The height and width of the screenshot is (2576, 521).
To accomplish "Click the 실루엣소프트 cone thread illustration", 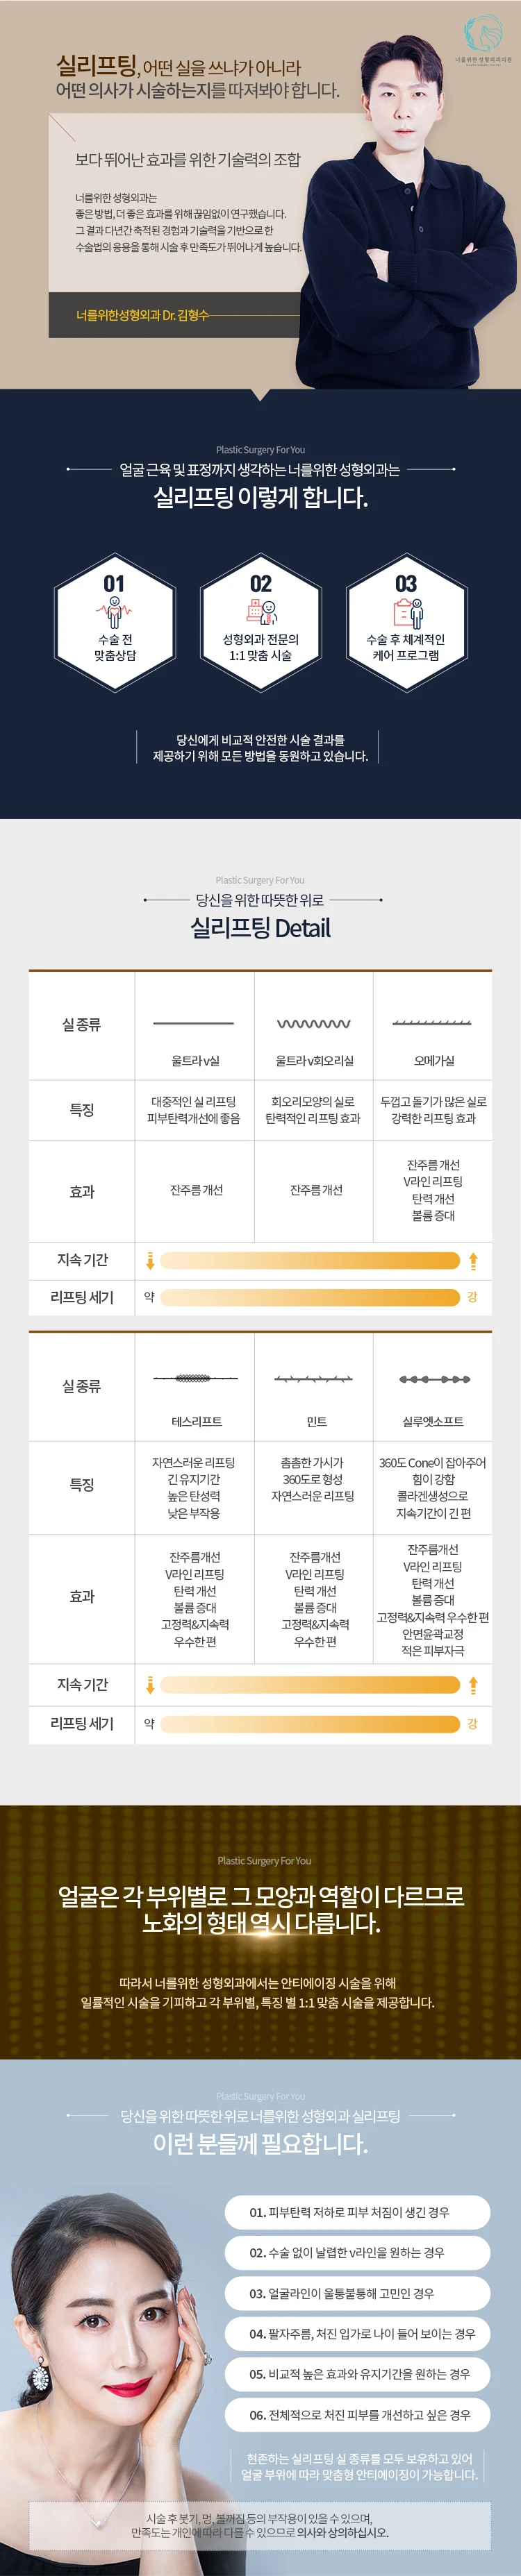I will (434, 1379).
